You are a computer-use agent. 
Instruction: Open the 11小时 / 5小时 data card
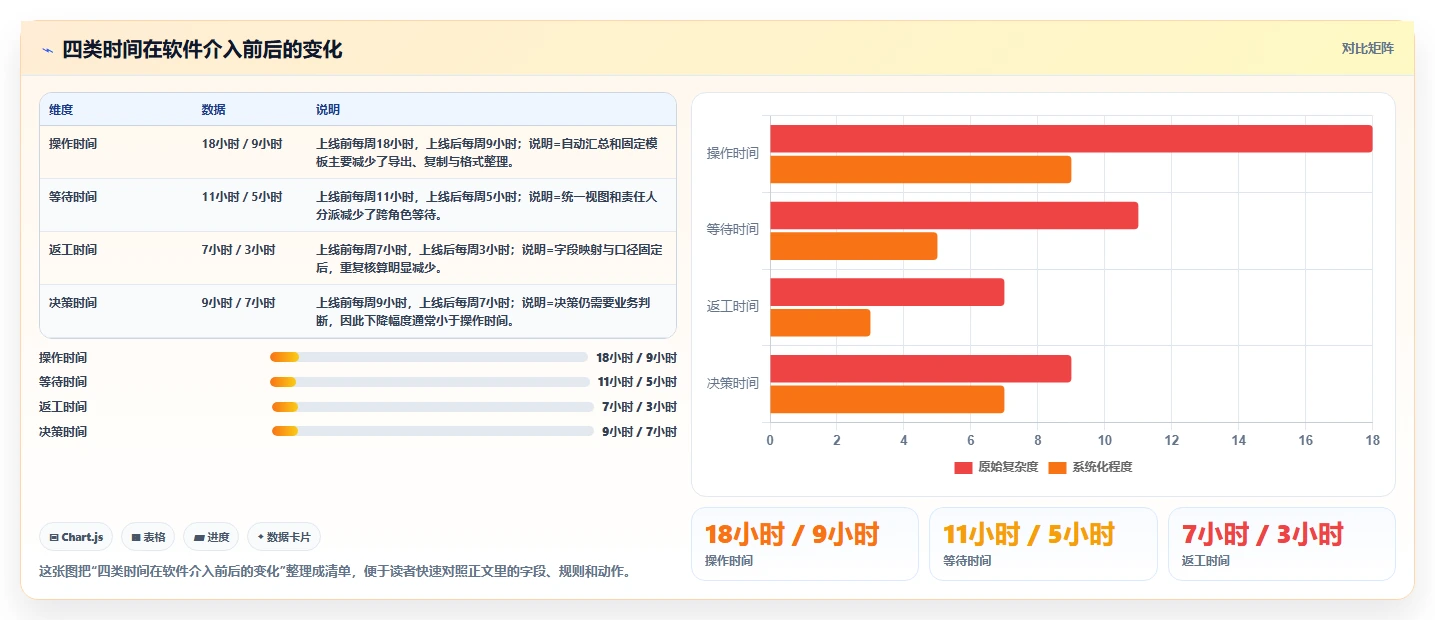tap(1043, 544)
